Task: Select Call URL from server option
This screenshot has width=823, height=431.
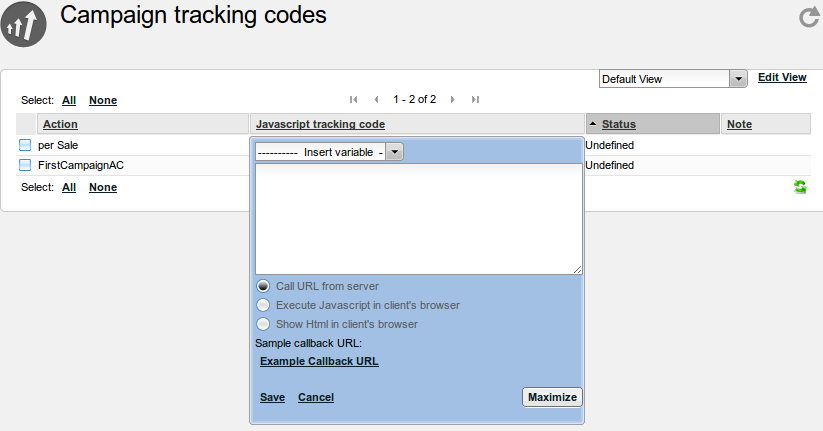Action: pos(264,286)
